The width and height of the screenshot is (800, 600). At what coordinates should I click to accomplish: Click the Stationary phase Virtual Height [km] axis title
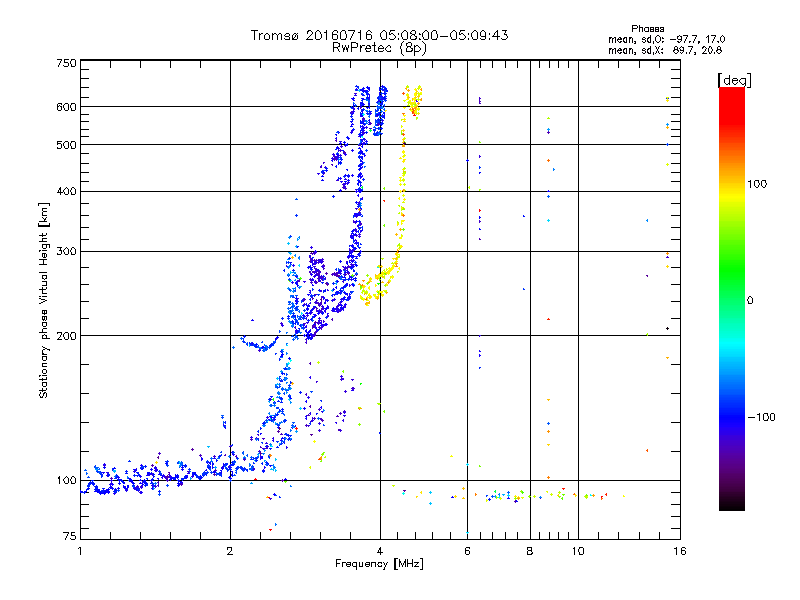coord(44,300)
